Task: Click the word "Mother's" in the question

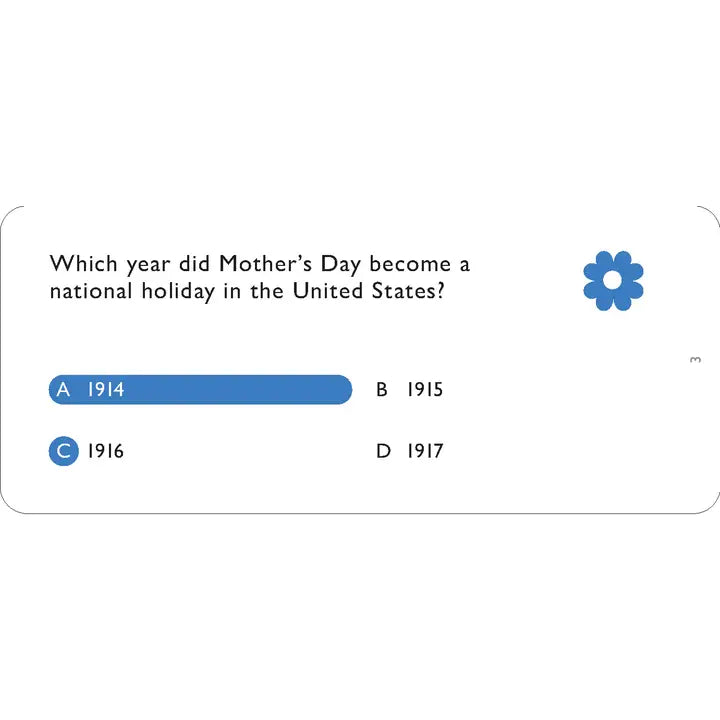Action: click(265, 264)
